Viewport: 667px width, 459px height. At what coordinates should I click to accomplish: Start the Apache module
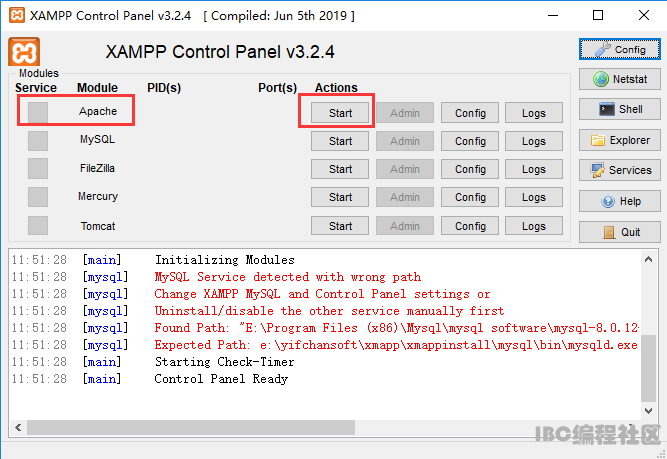pos(340,113)
